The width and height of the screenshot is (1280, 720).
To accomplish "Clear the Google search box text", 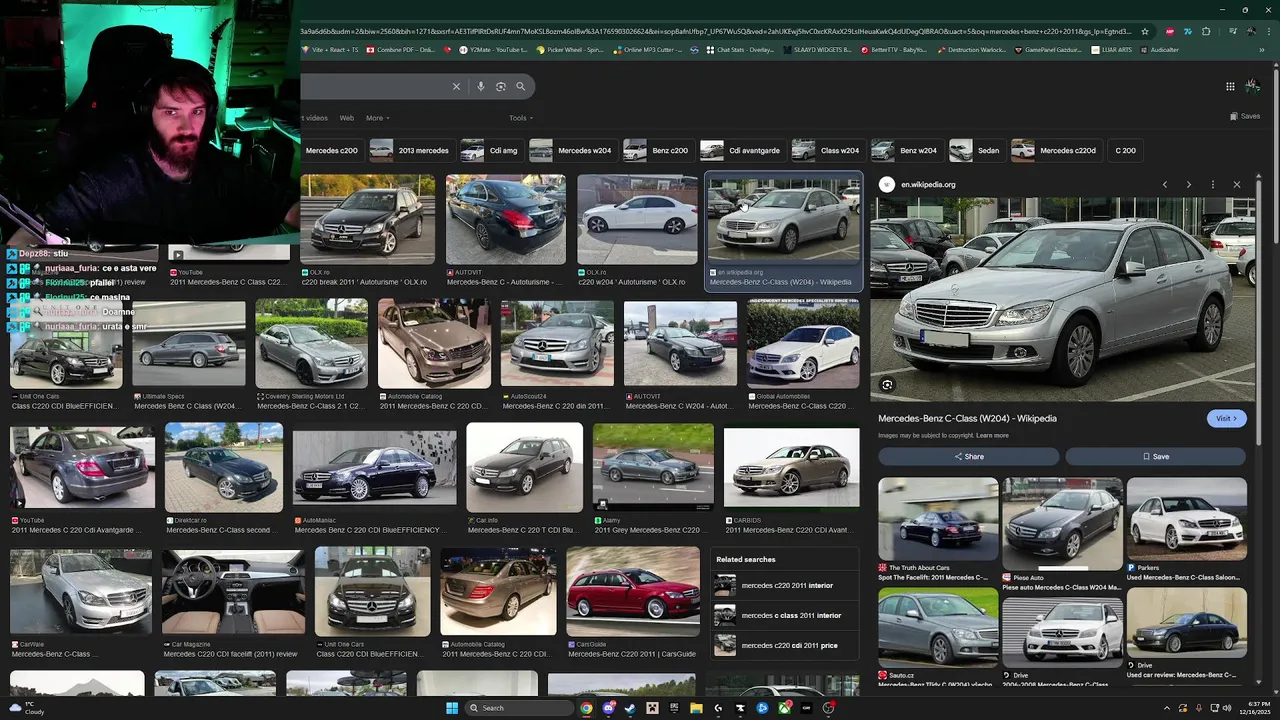I will click(456, 87).
